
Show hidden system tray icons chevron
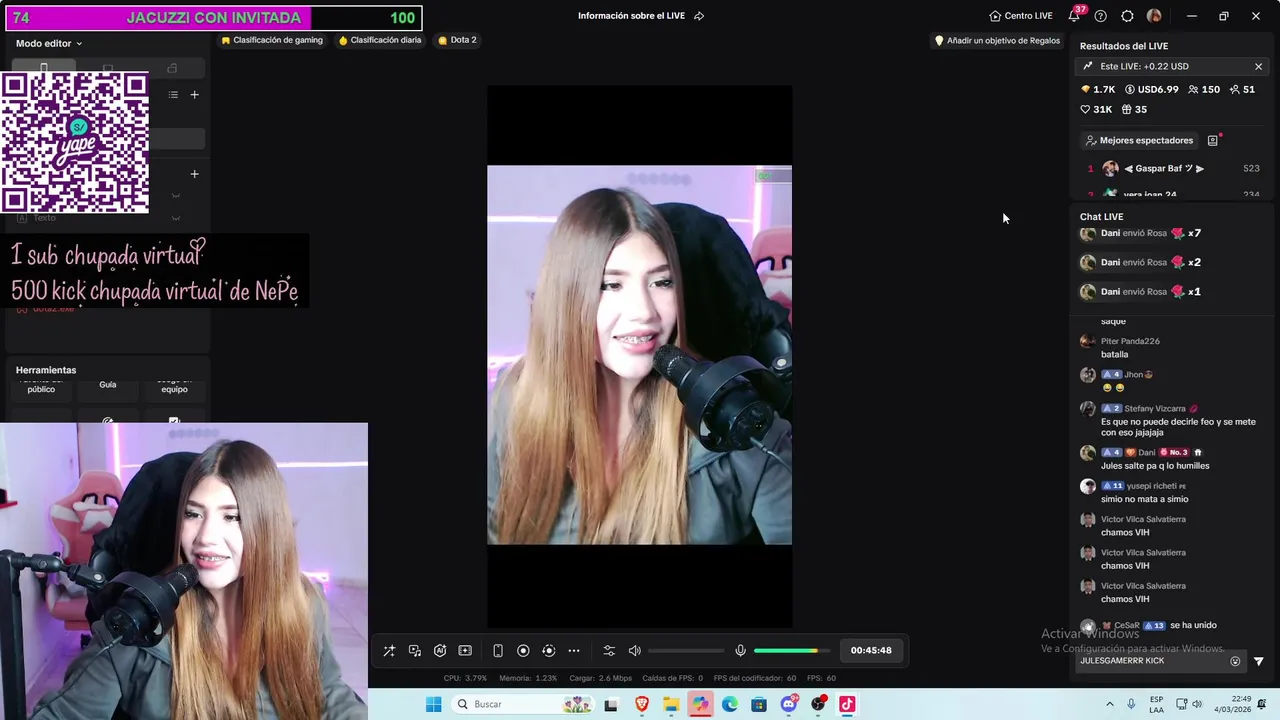(x=1110, y=704)
